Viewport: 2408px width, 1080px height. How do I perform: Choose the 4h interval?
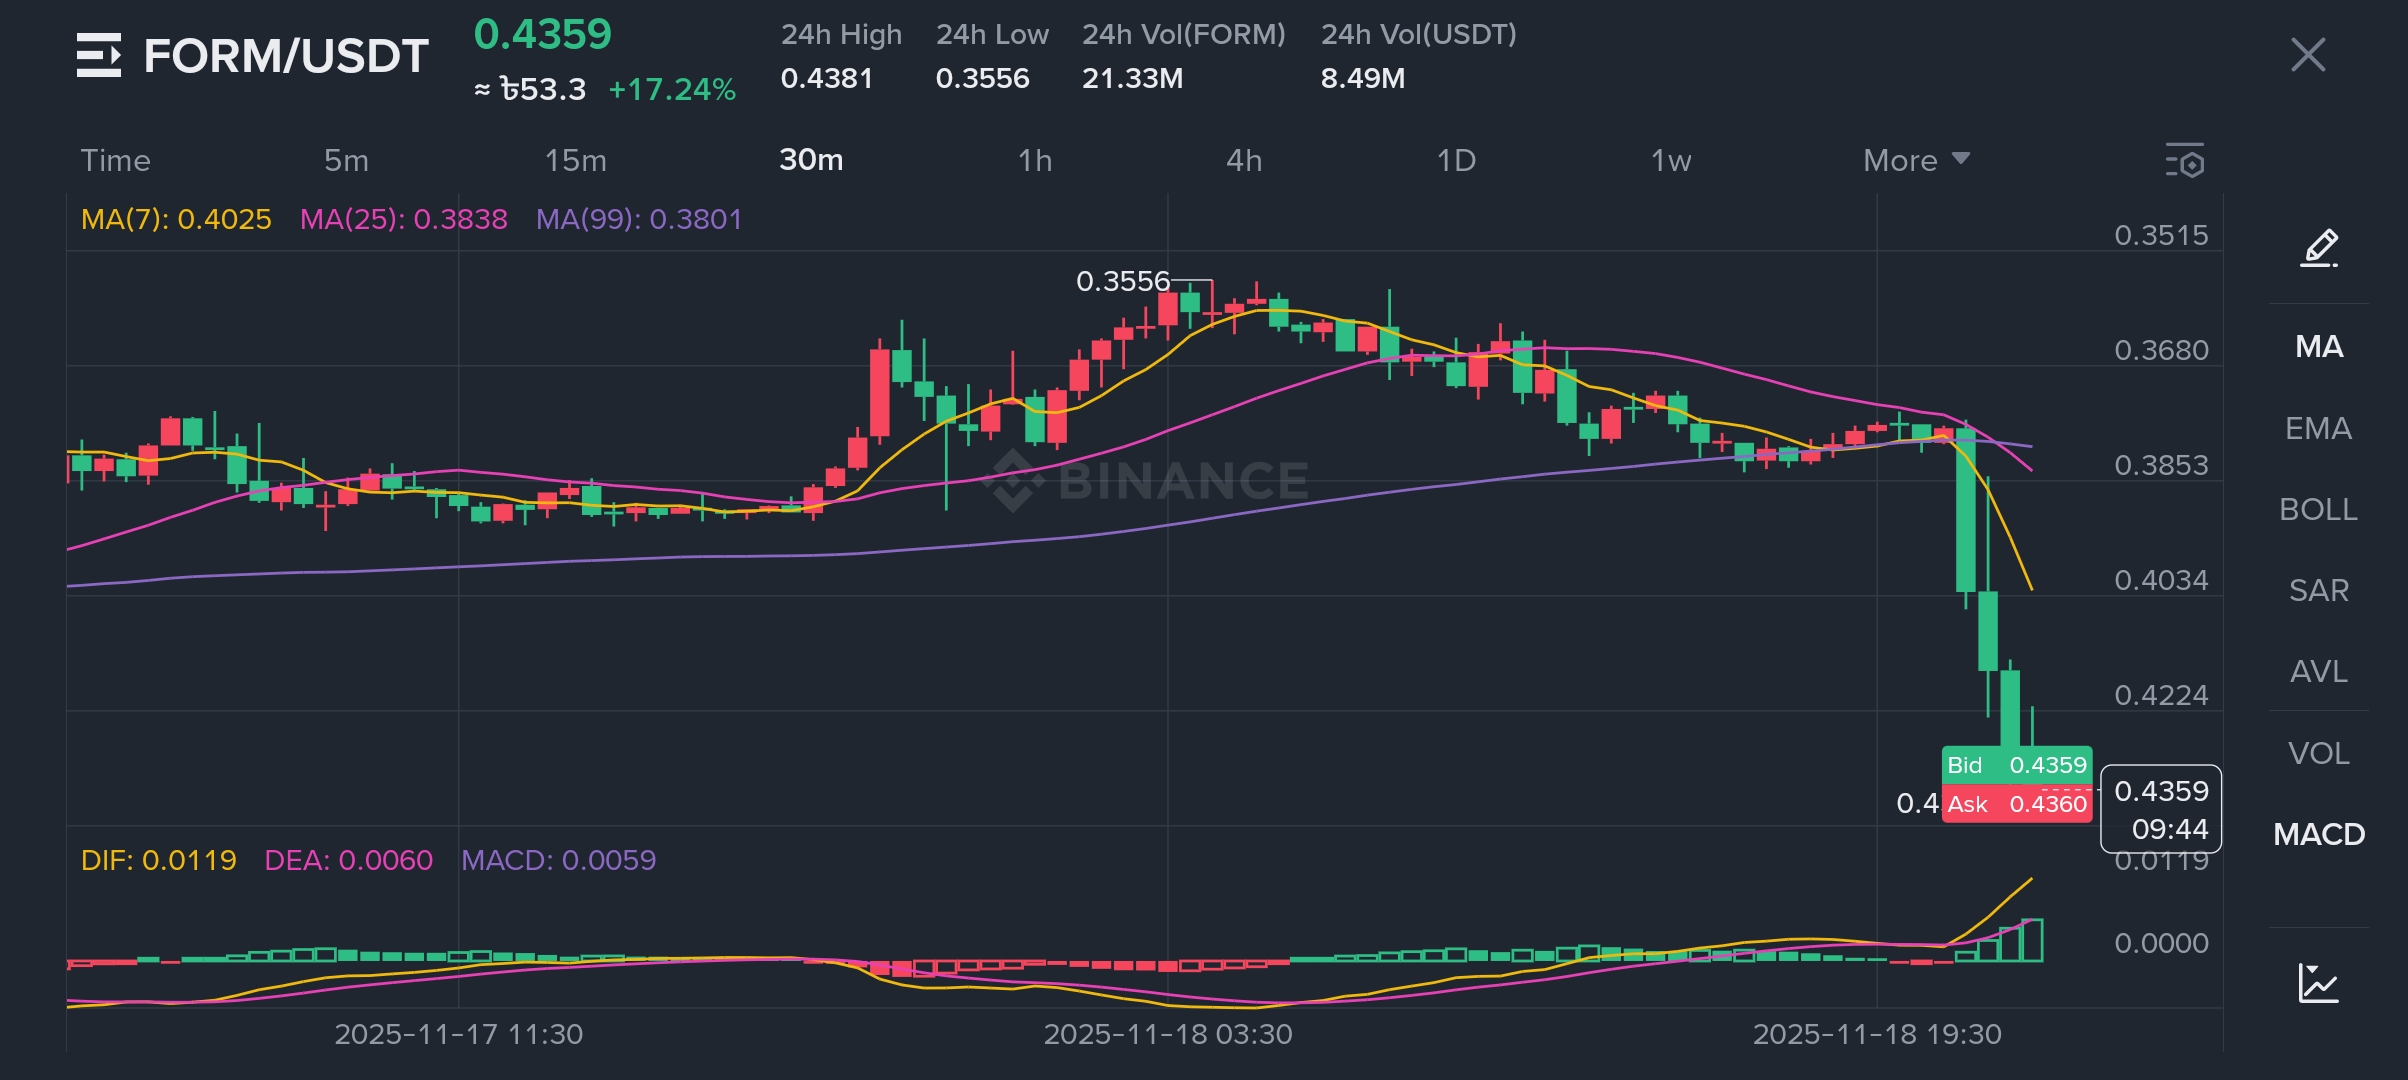(x=1244, y=160)
